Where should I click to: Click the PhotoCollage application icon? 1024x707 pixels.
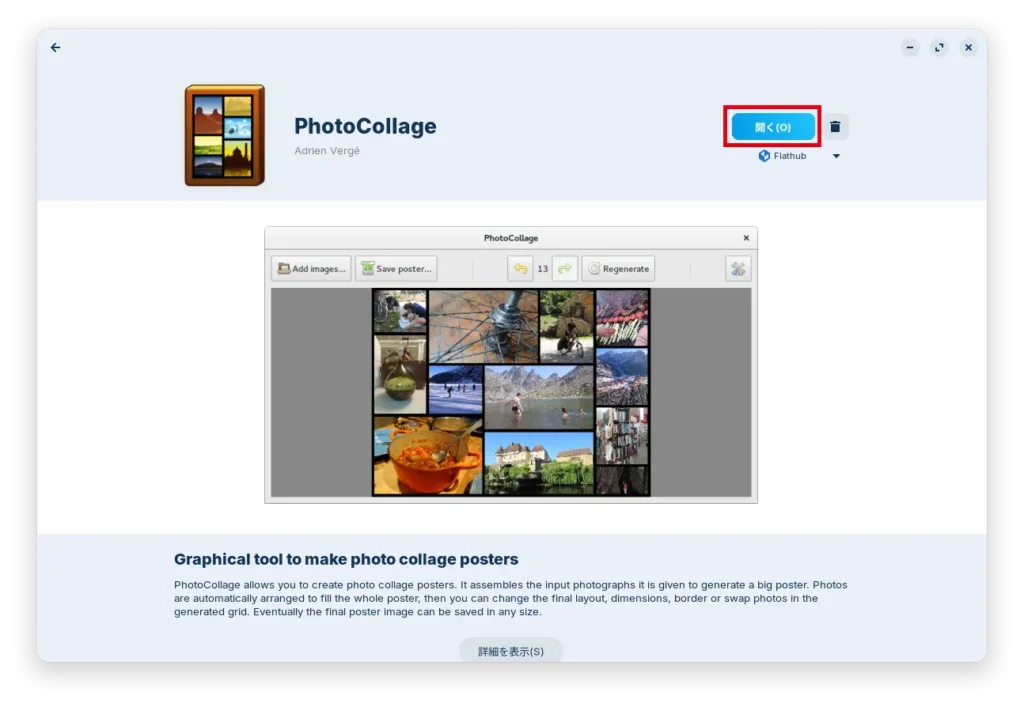224,135
